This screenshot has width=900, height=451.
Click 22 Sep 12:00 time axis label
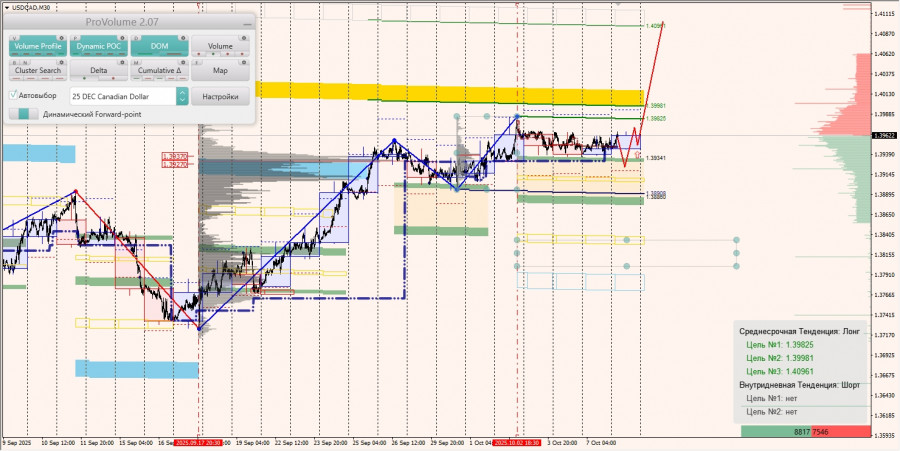[290, 443]
